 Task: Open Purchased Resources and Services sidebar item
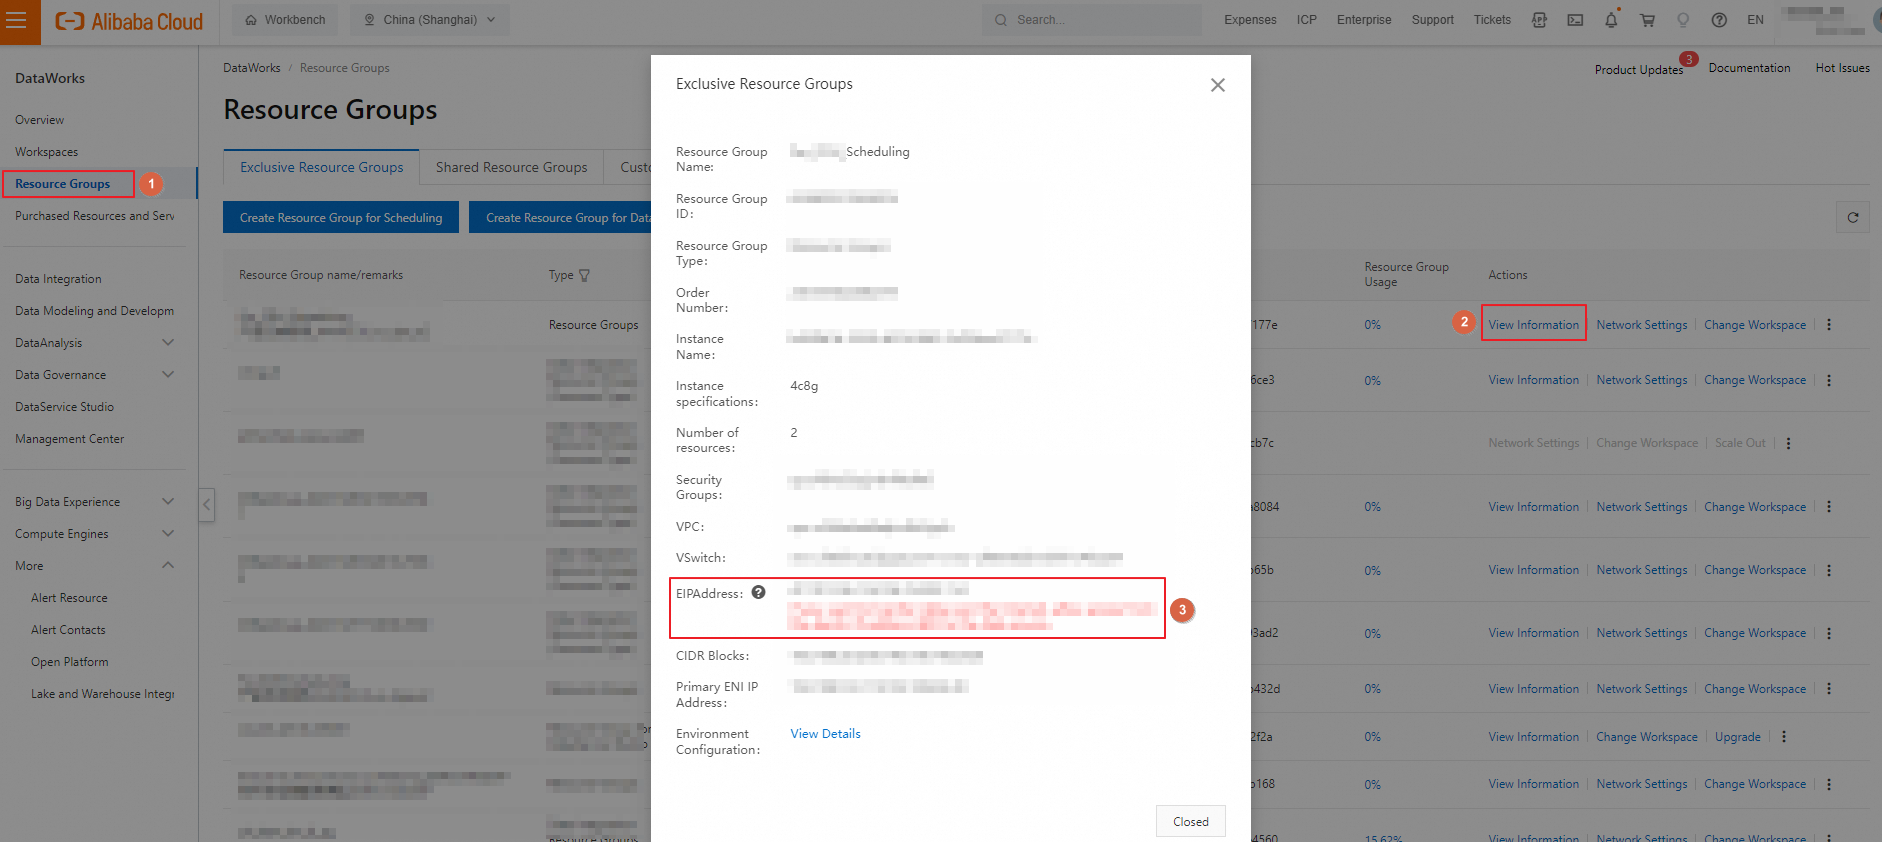click(95, 216)
